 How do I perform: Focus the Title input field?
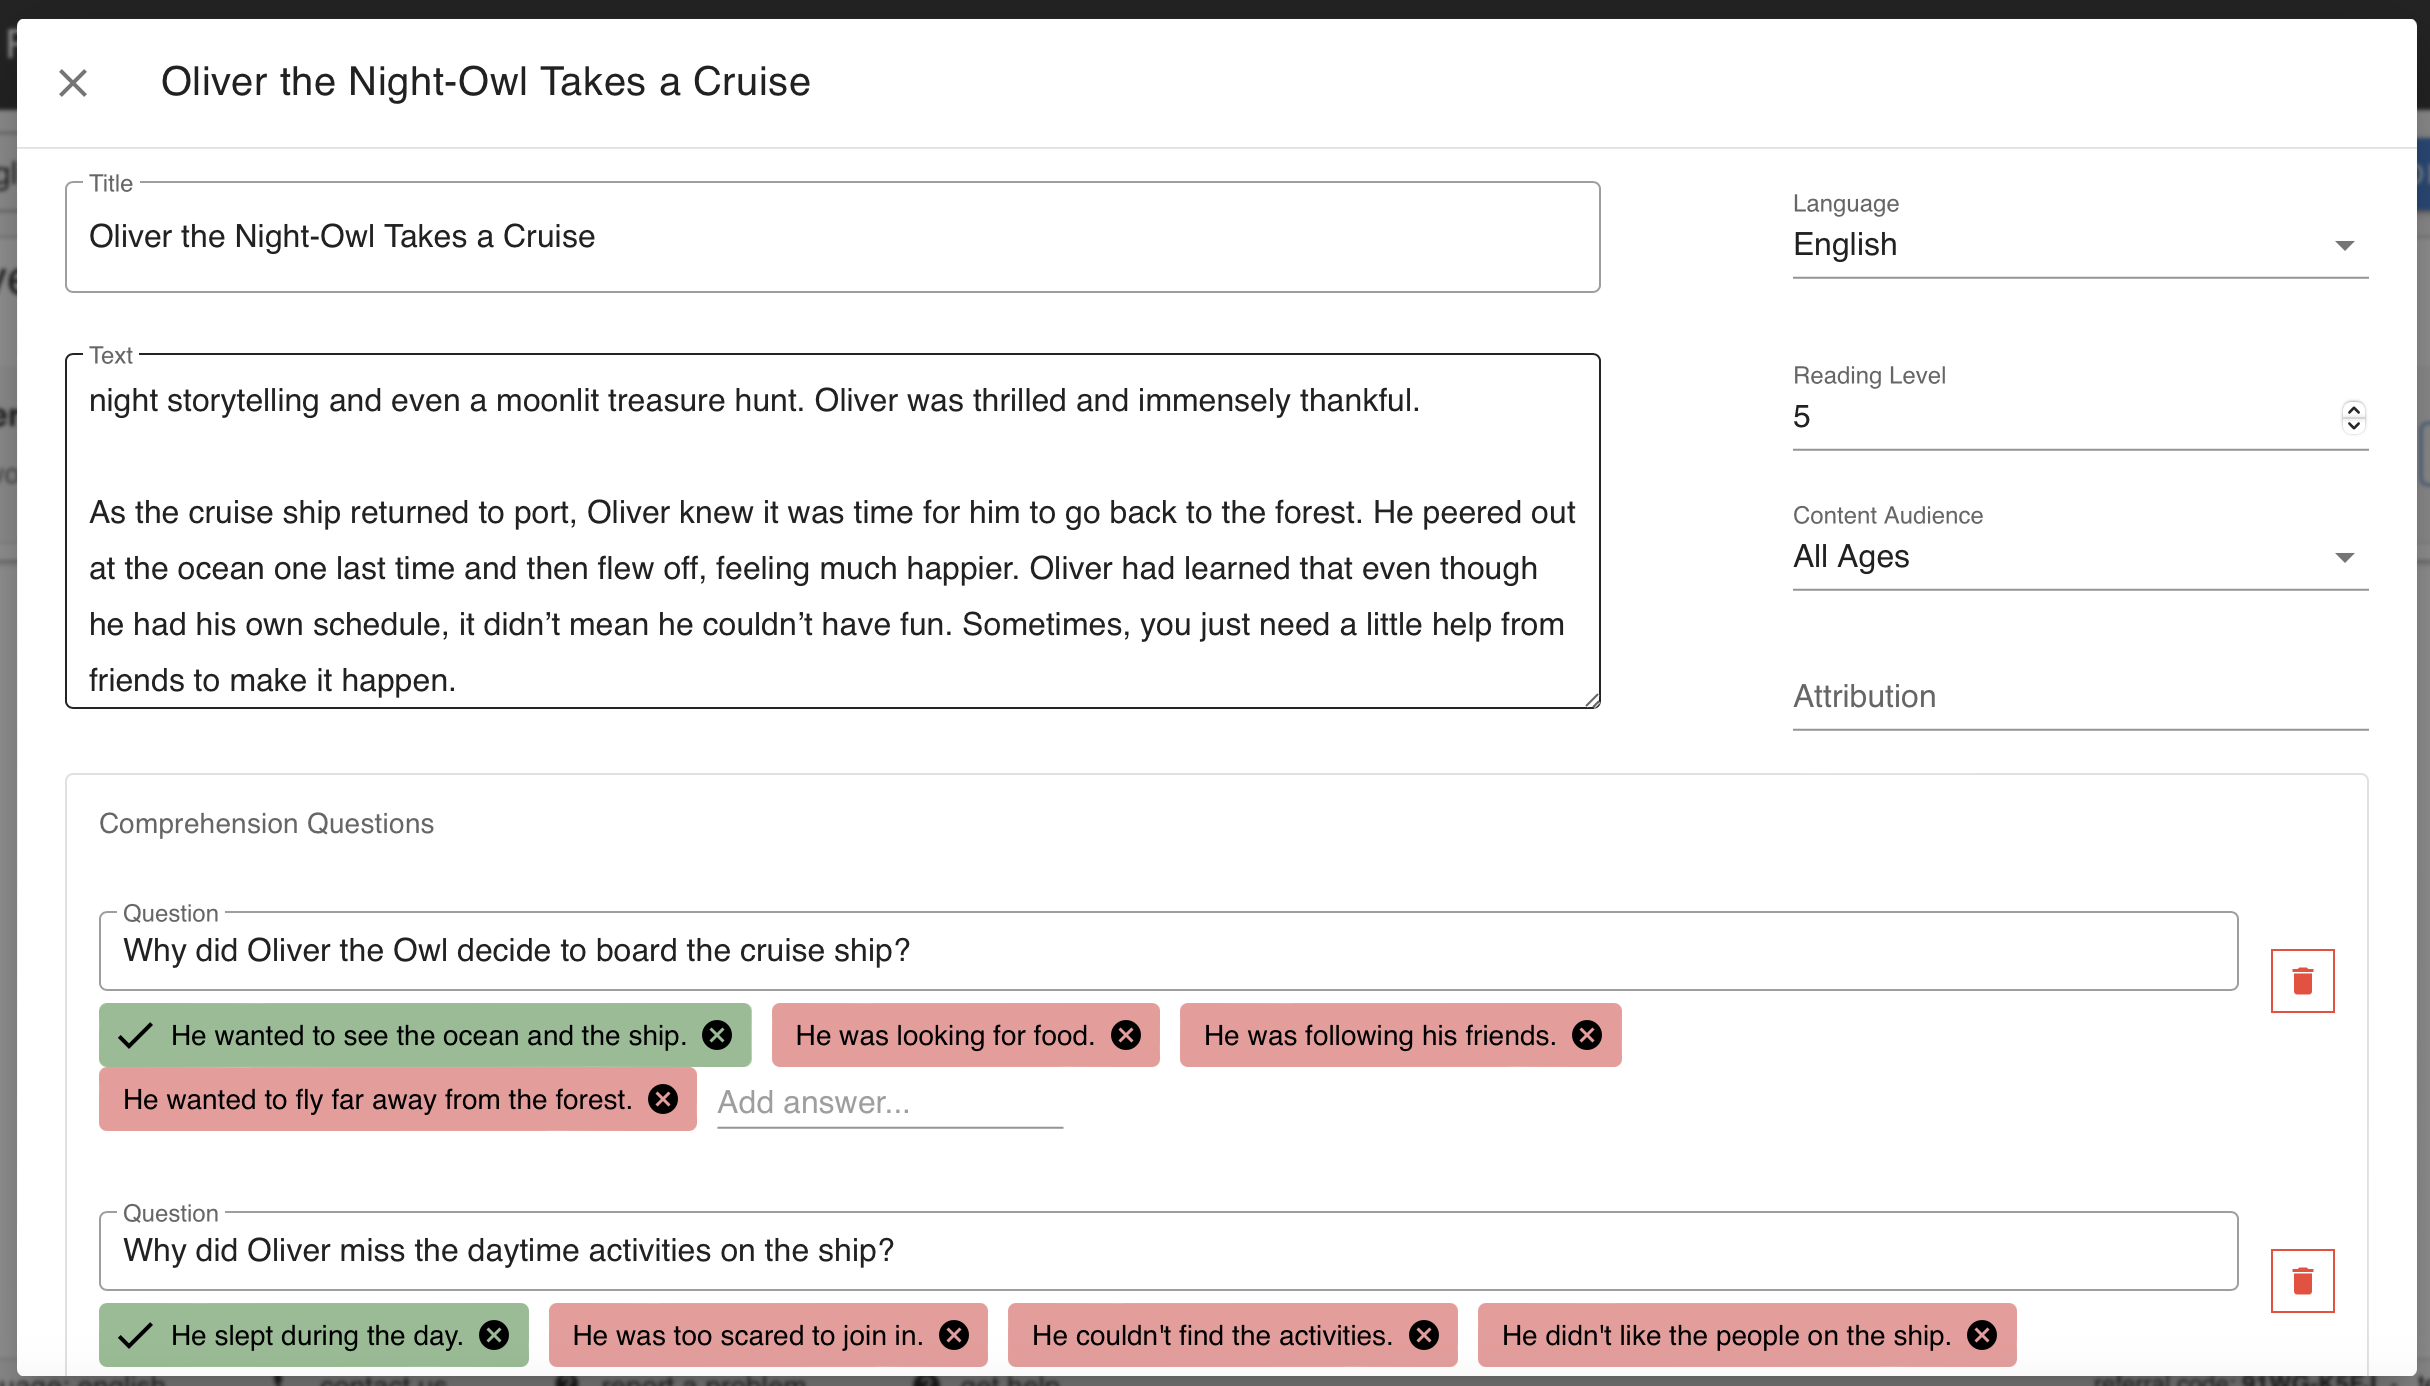[x=832, y=237]
